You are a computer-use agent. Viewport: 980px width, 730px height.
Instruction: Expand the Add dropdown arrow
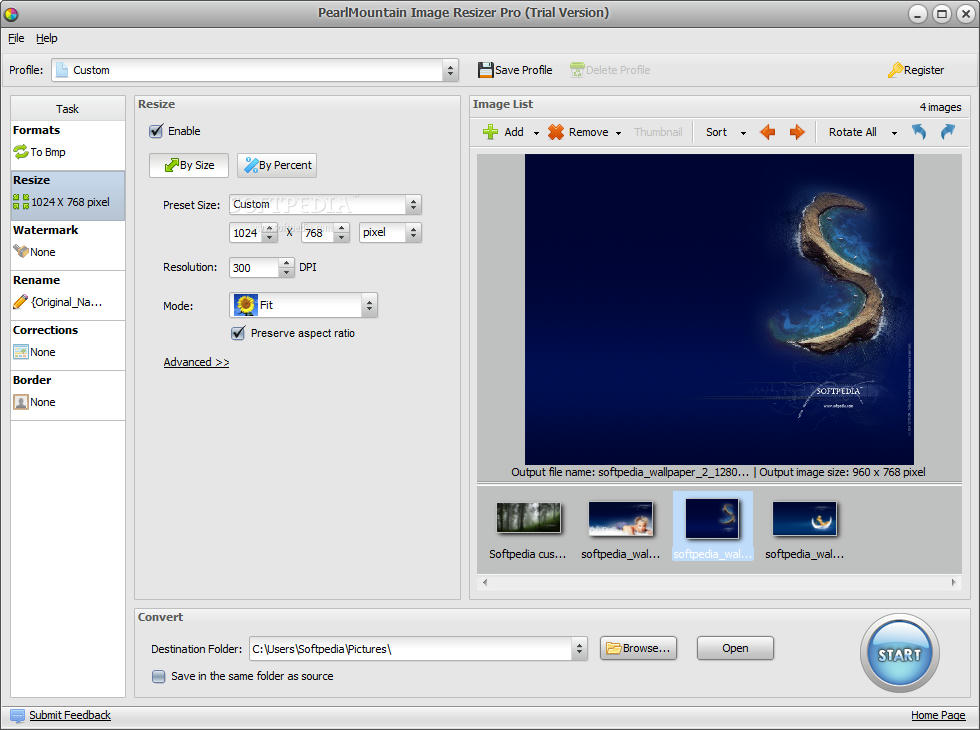(x=536, y=132)
